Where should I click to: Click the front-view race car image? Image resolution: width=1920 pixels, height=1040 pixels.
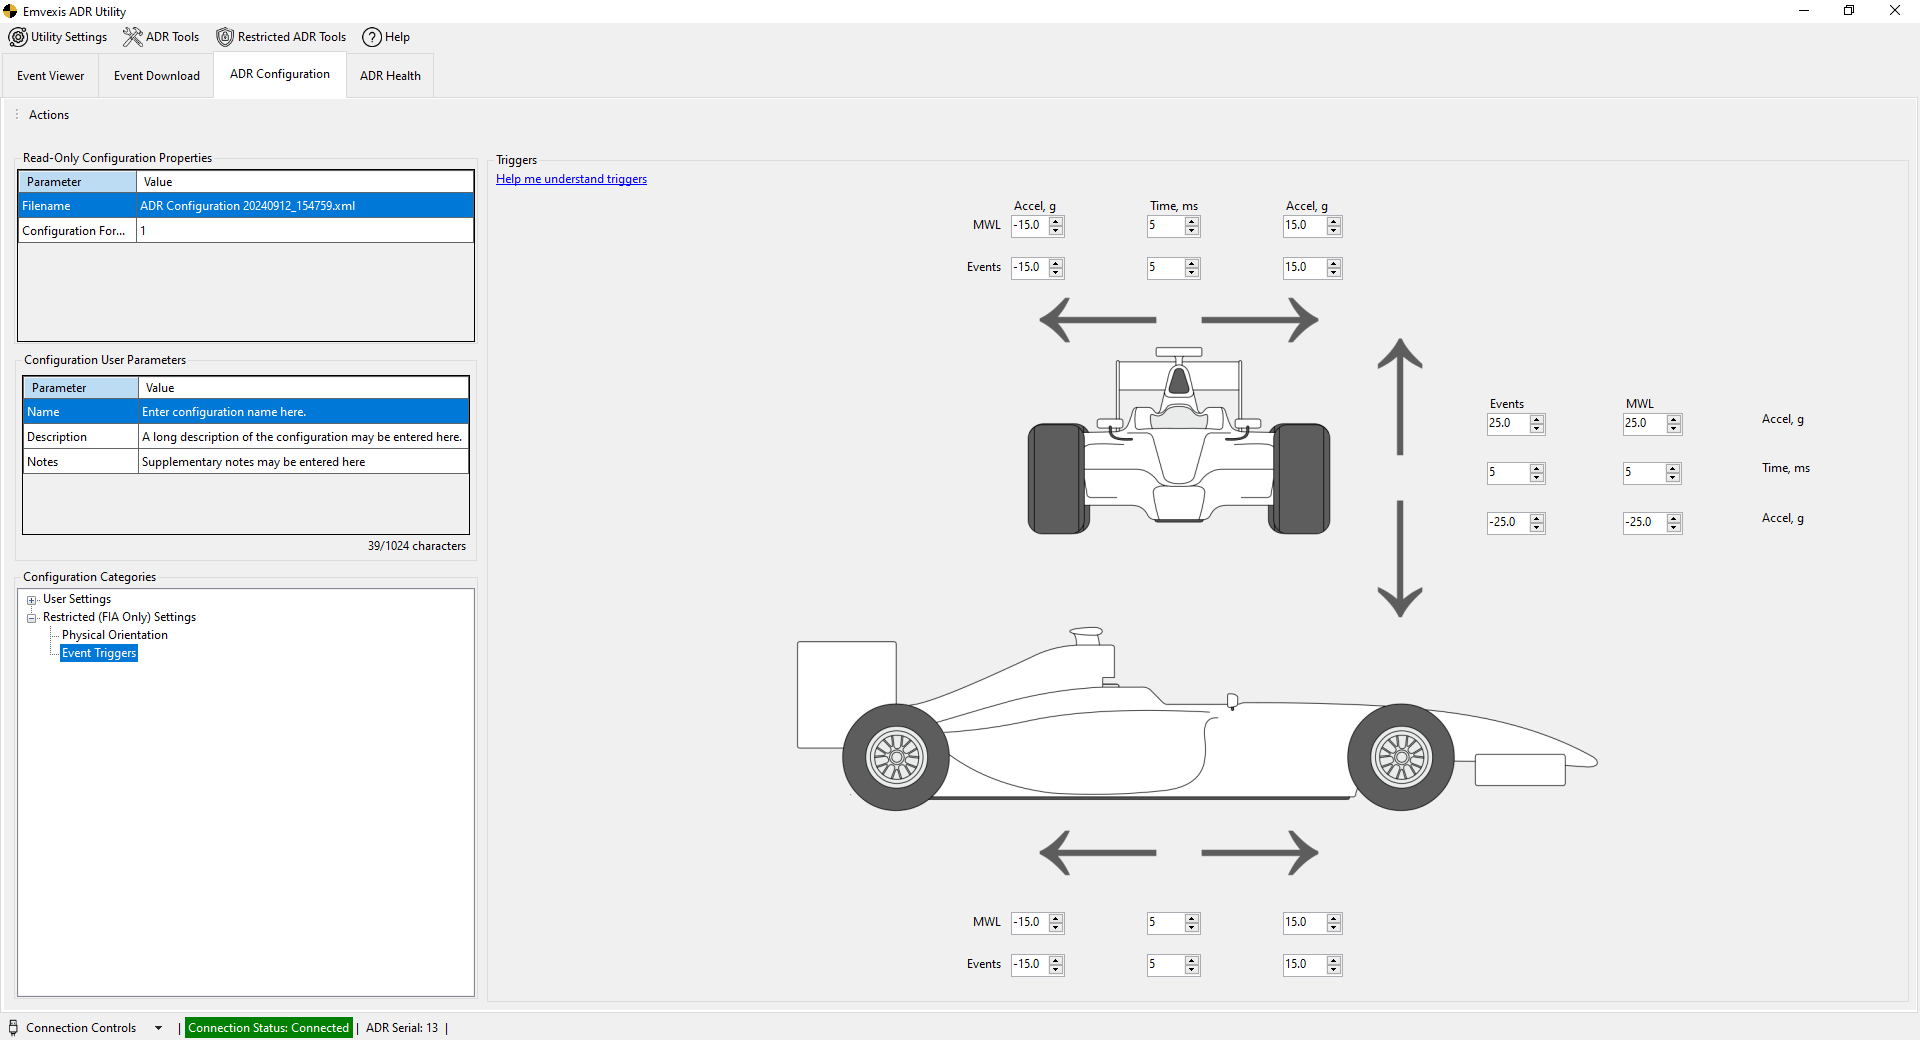[1179, 440]
